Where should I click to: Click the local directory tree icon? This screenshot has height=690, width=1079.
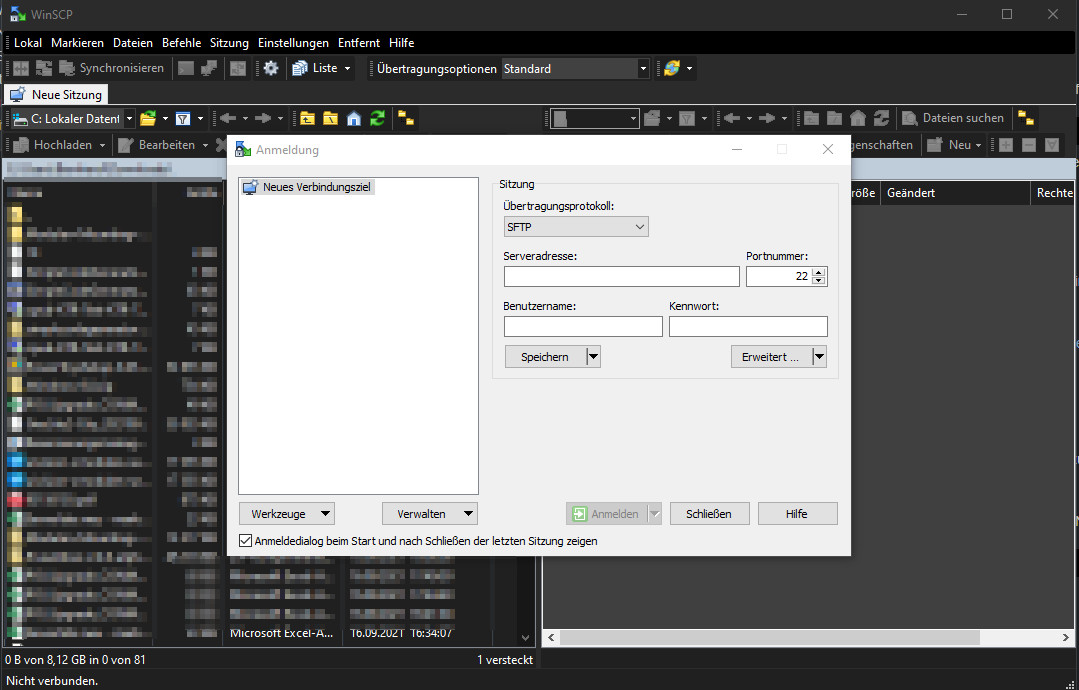(406, 119)
